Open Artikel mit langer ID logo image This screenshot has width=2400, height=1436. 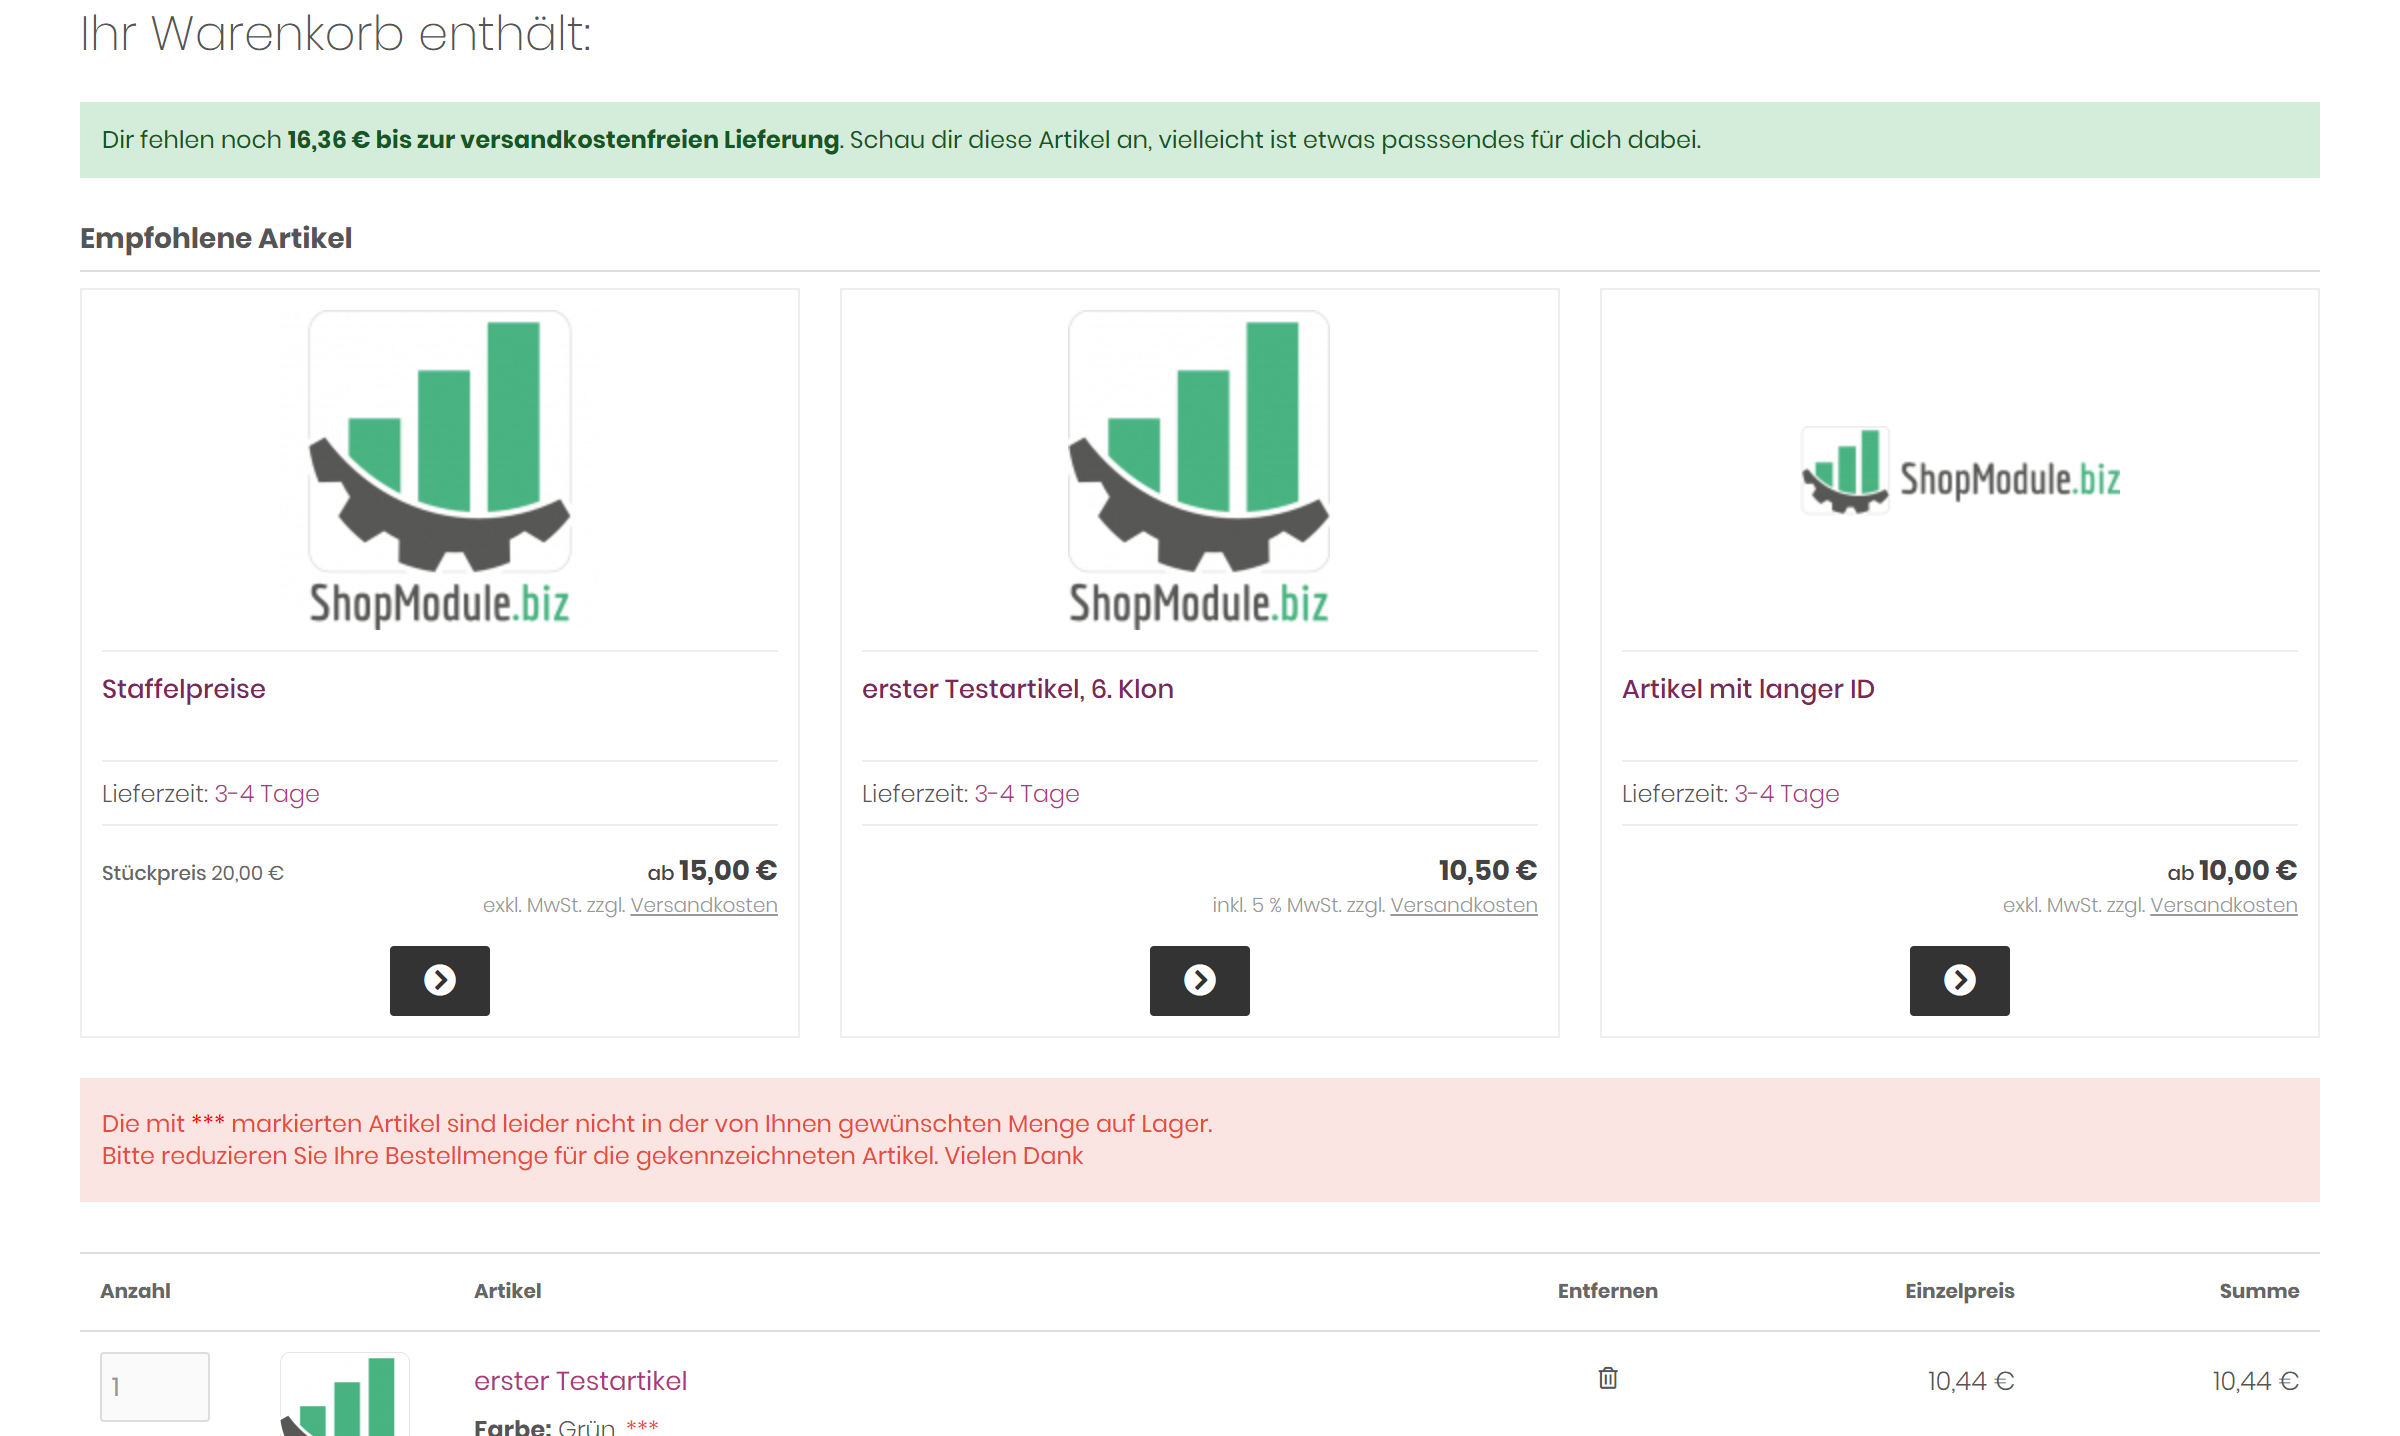click(x=1960, y=472)
